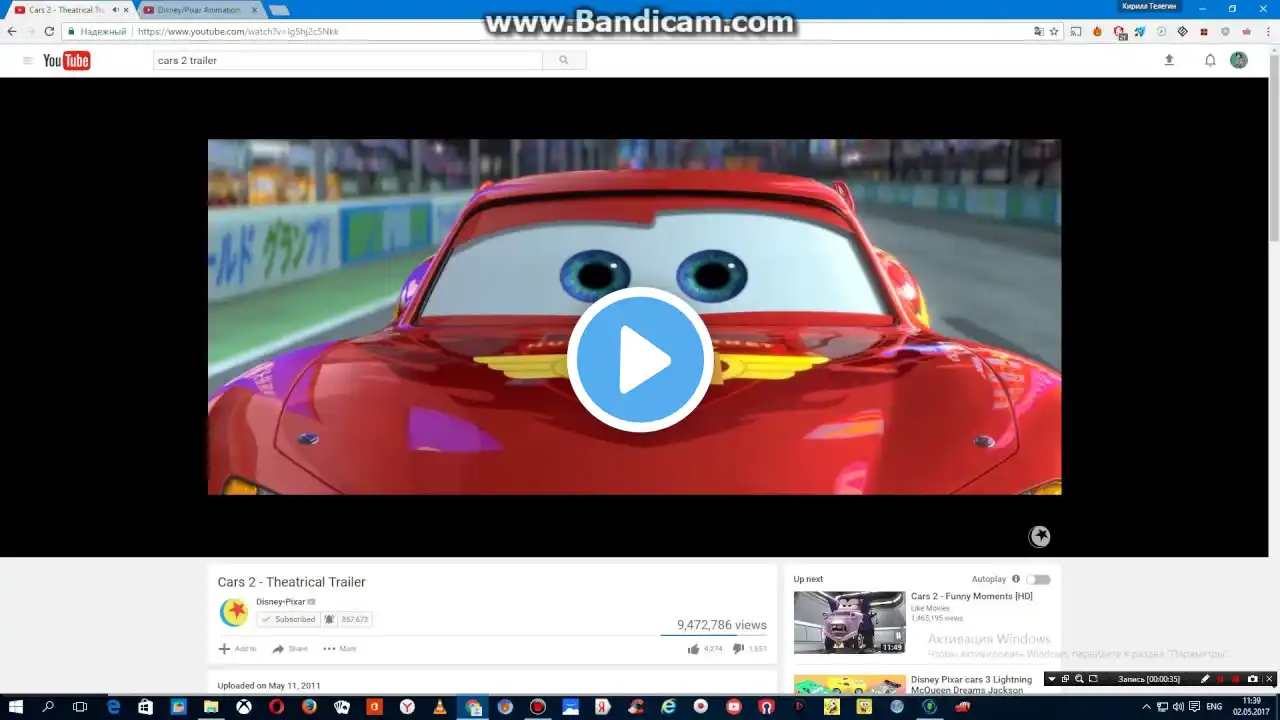
Task: Click the '9,472,786 views' count
Action: [721, 625]
